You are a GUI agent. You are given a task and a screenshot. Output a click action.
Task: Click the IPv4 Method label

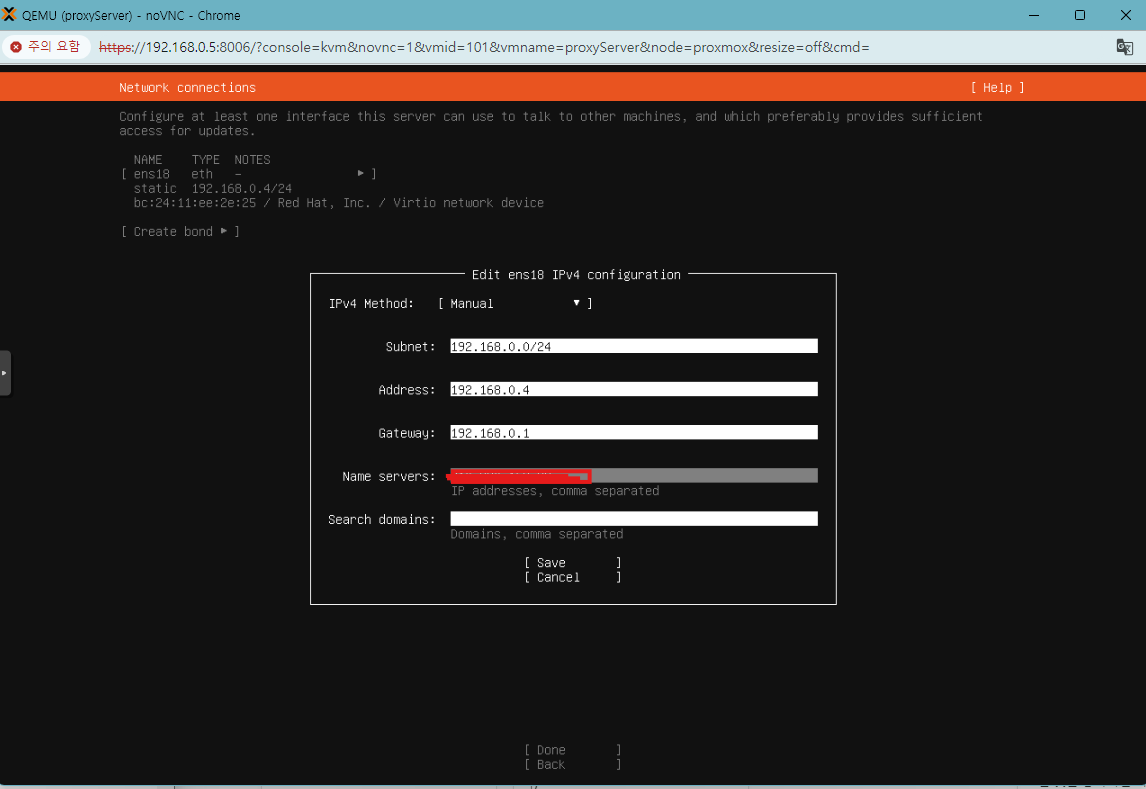(371, 303)
